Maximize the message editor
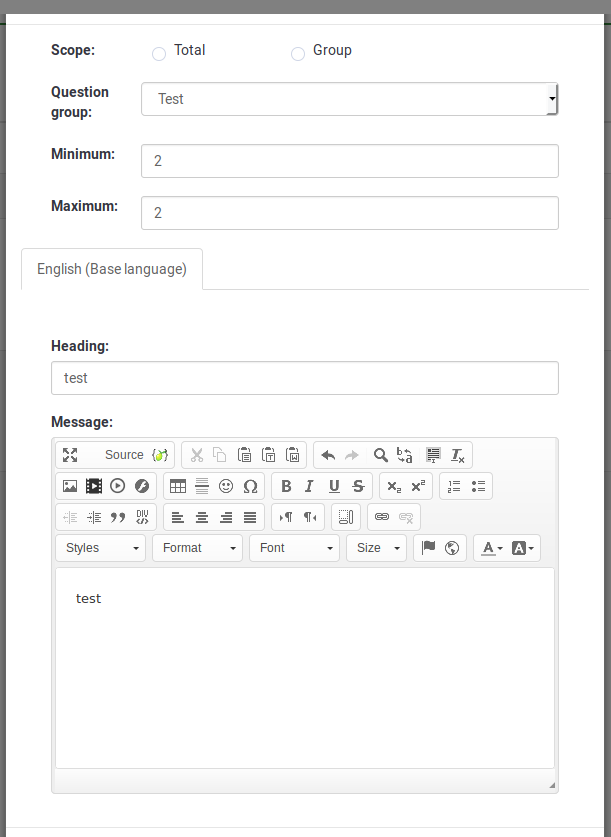The height and width of the screenshot is (837, 611). click(x=70, y=455)
